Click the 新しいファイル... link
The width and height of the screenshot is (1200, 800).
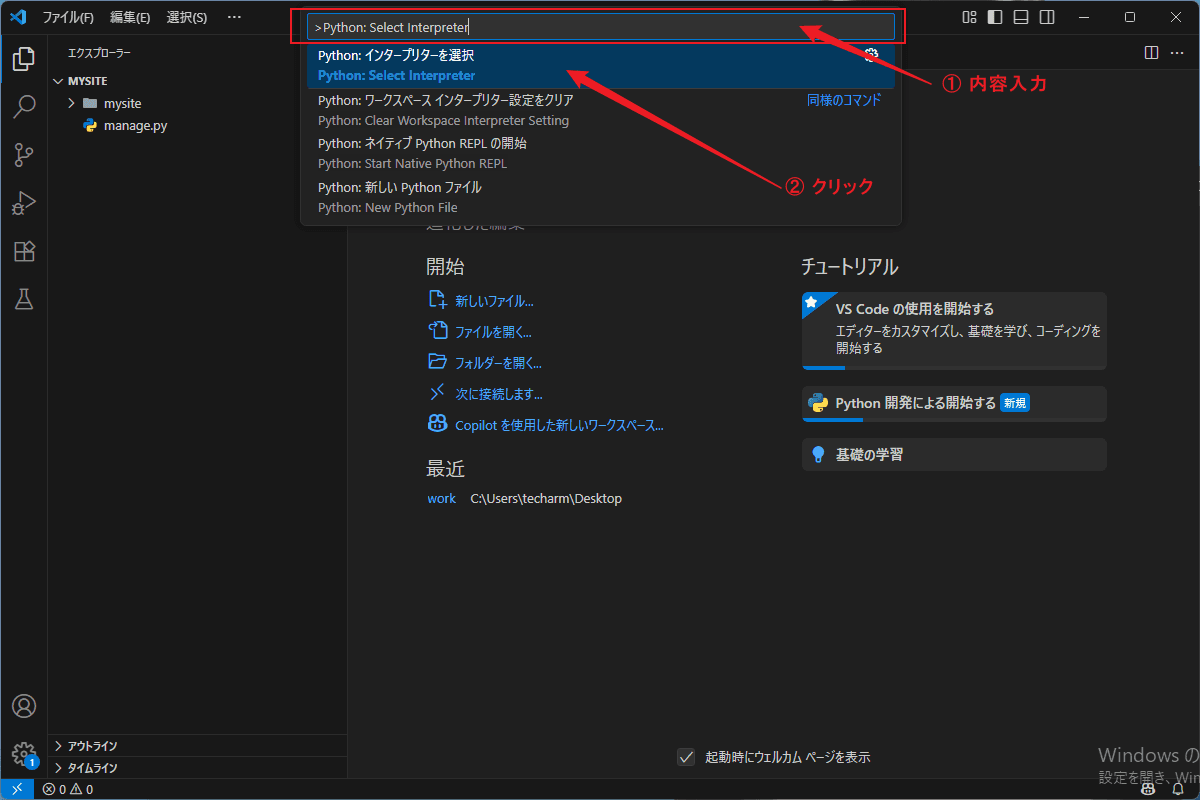point(481,300)
